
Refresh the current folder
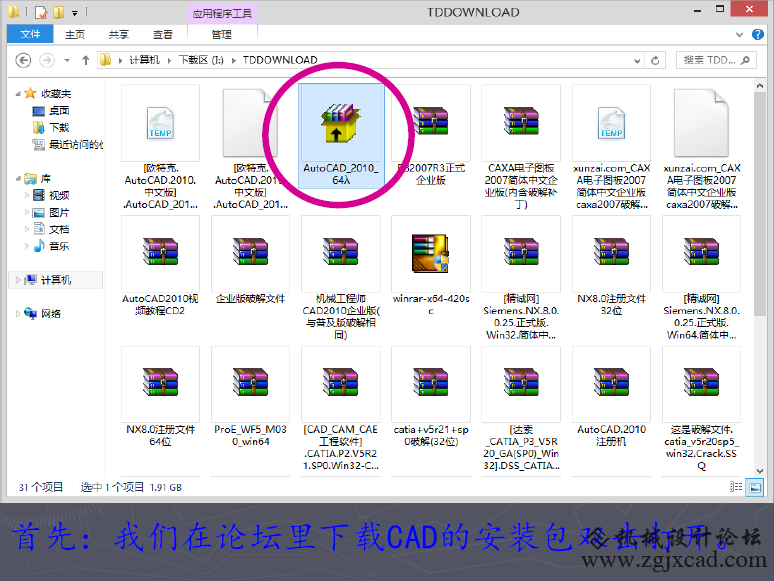(656, 60)
